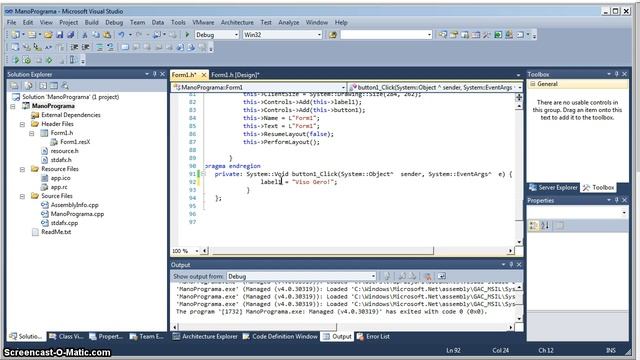The height and width of the screenshot is (360, 640).
Task: Click the New Project toolbar icon
Action: [x=16, y=35]
